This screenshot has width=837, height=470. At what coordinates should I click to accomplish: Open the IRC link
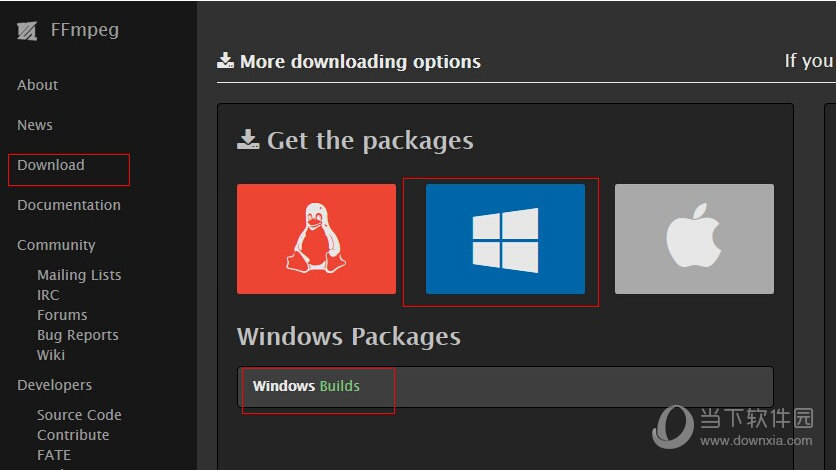tap(48, 295)
